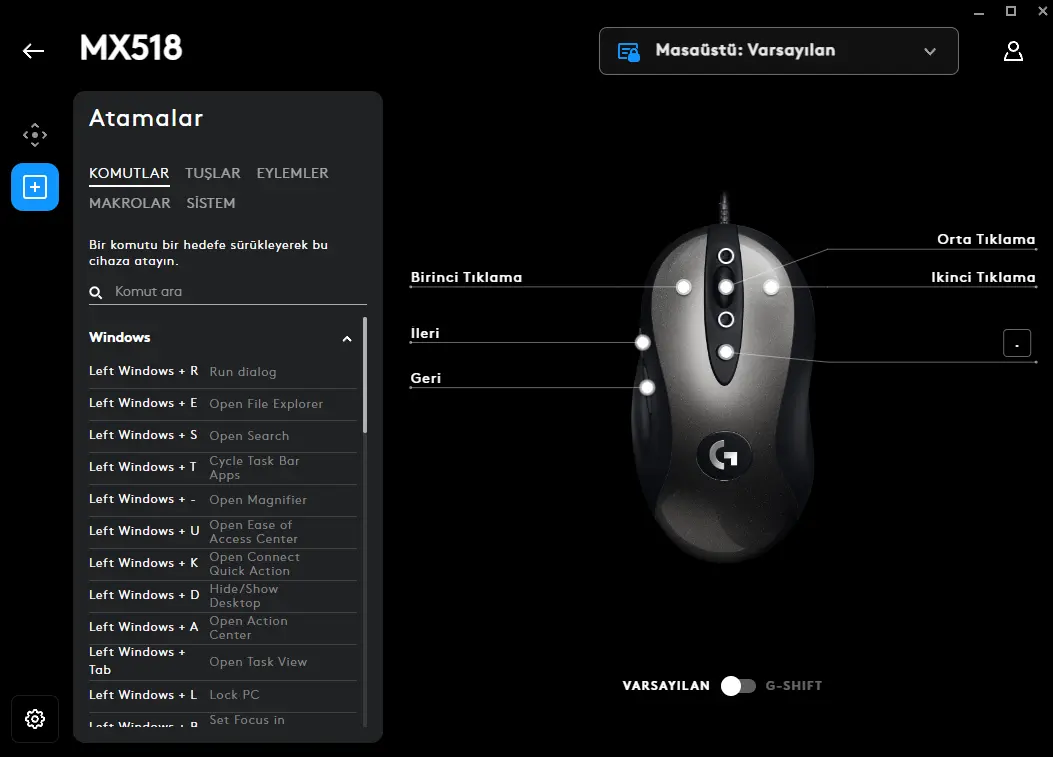
Task: Open the sensitivity DPI crosshair icon in sidebar
Action: [35, 135]
